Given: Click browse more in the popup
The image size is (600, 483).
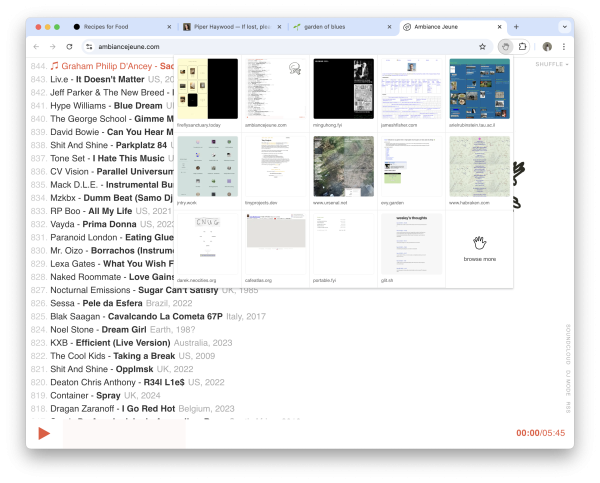Looking at the screenshot, I should point(479,247).
